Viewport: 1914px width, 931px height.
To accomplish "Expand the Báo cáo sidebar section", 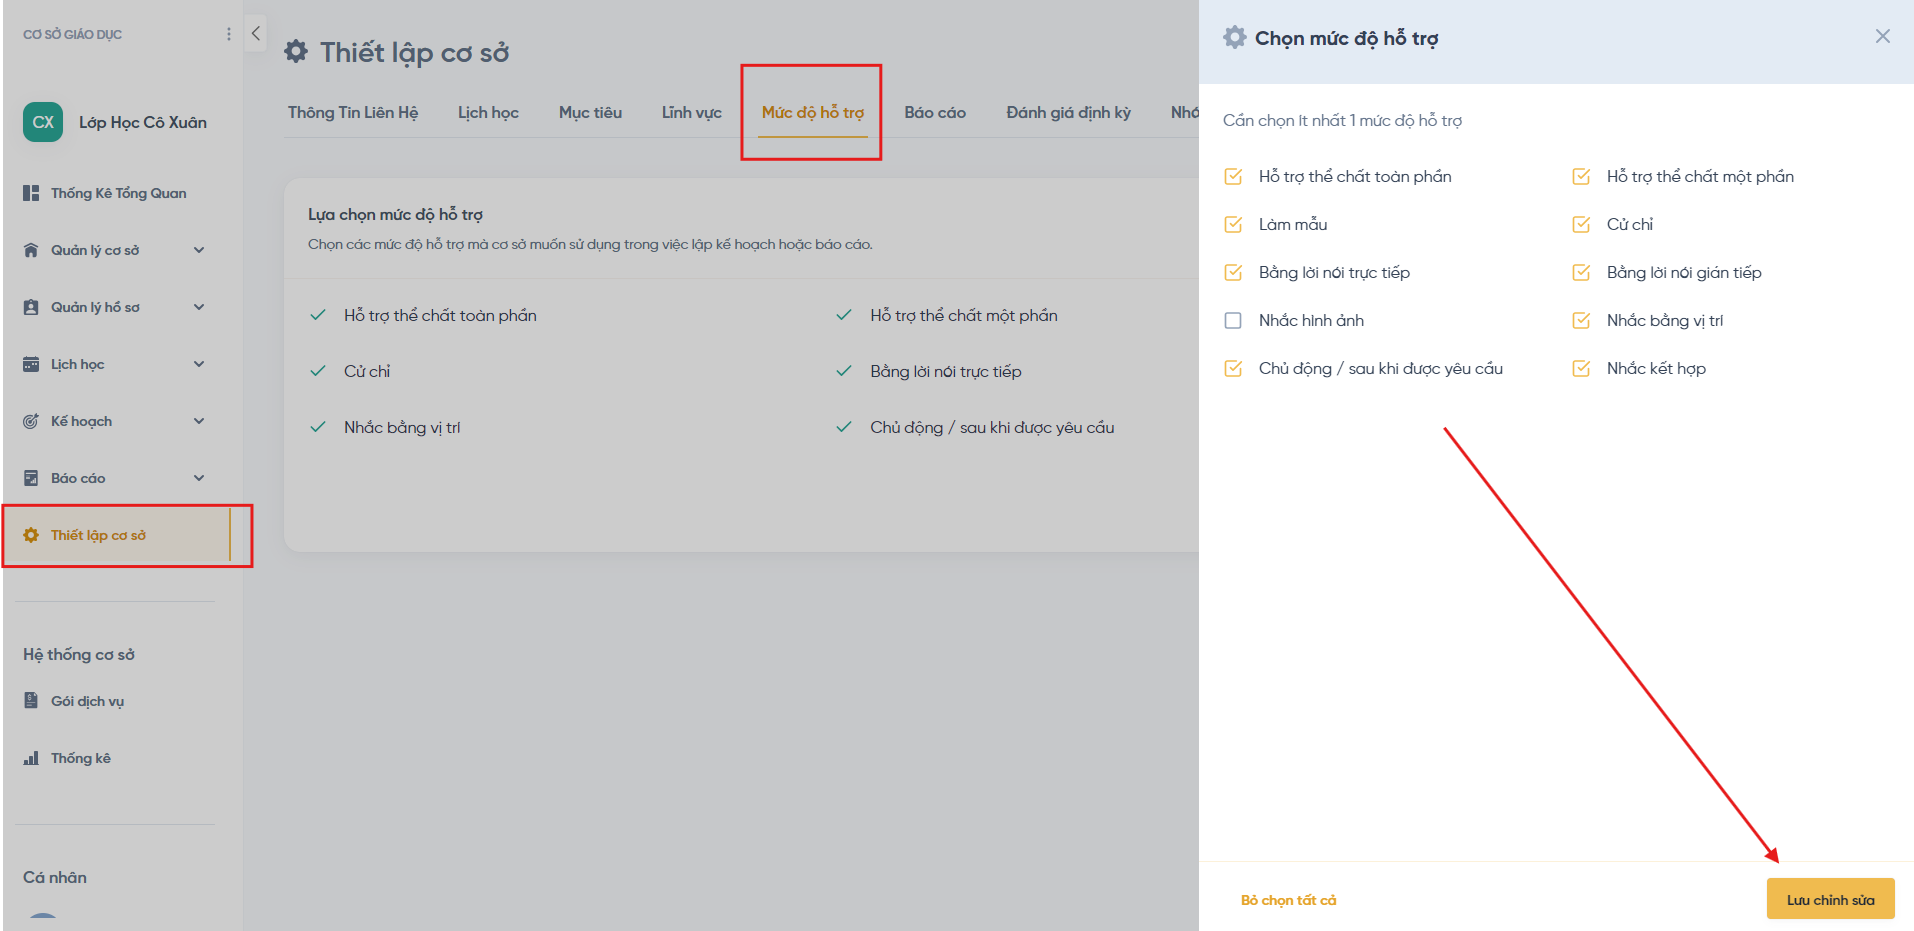I will [199, 478].
